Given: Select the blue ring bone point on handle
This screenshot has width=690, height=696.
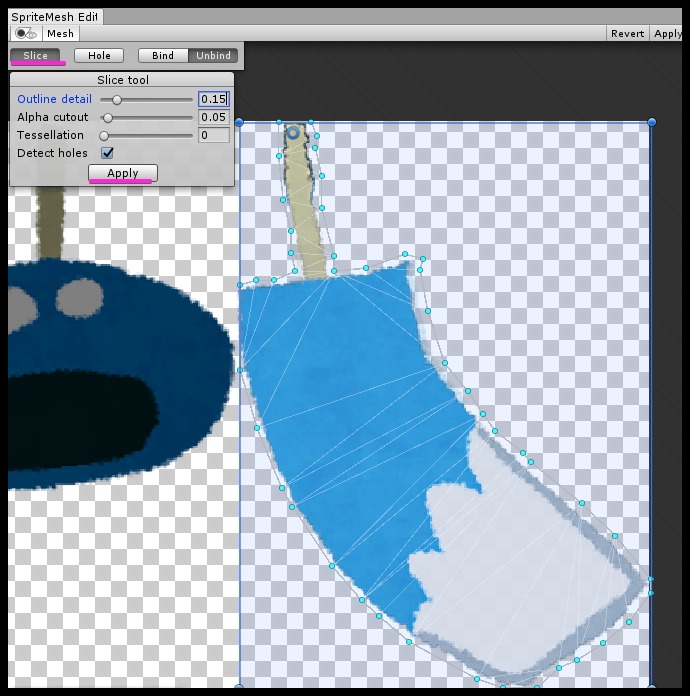Looking at the screenshot, I should click(293, 132).
